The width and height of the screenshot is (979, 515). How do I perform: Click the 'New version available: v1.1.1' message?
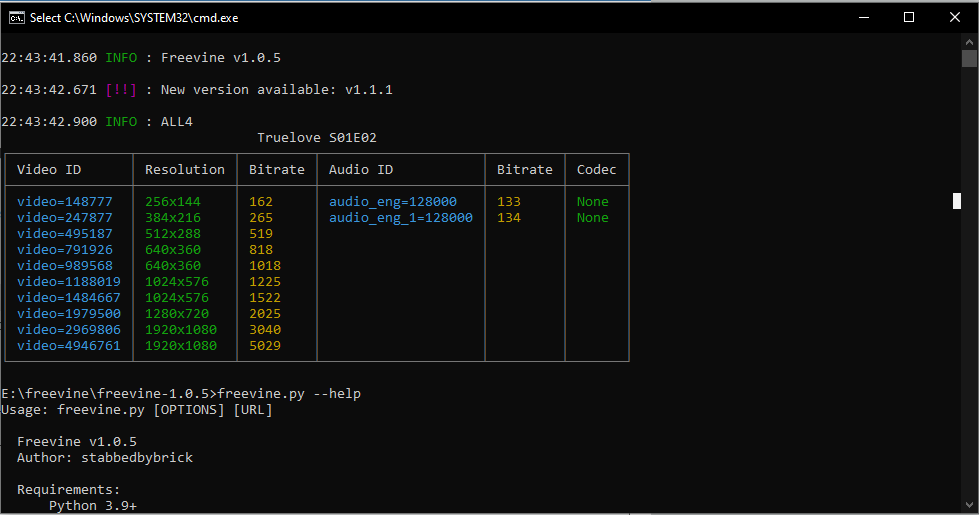(277, 90)
